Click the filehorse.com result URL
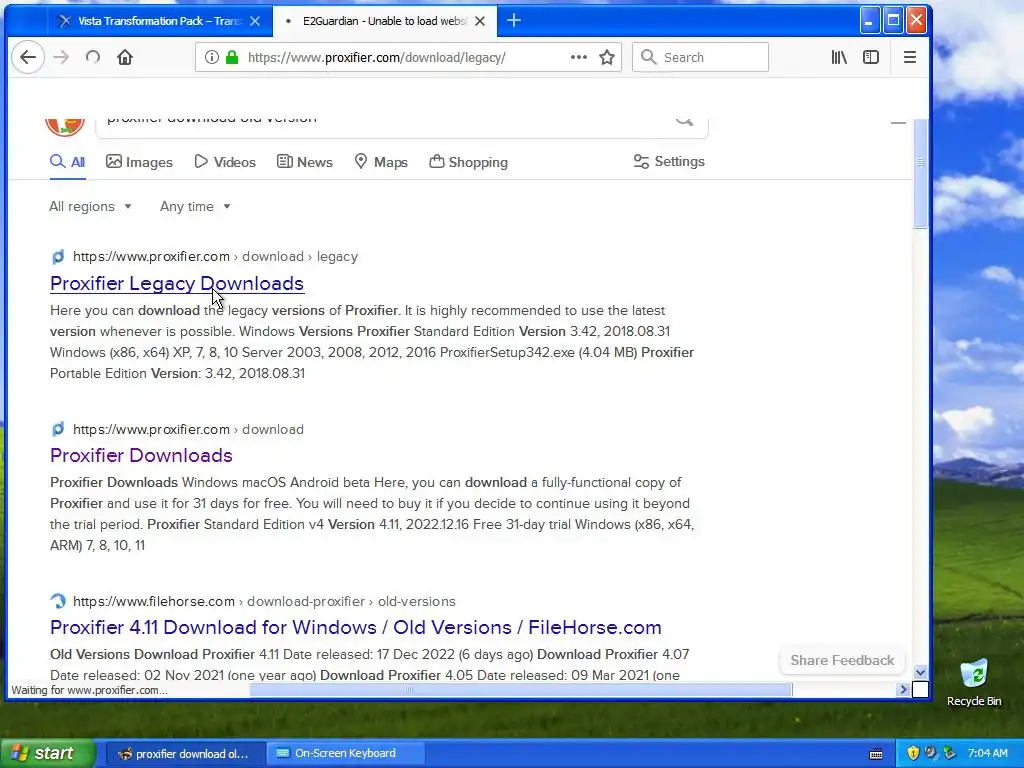This screenshot has width=1024, height=768. [x=264, y=601]
